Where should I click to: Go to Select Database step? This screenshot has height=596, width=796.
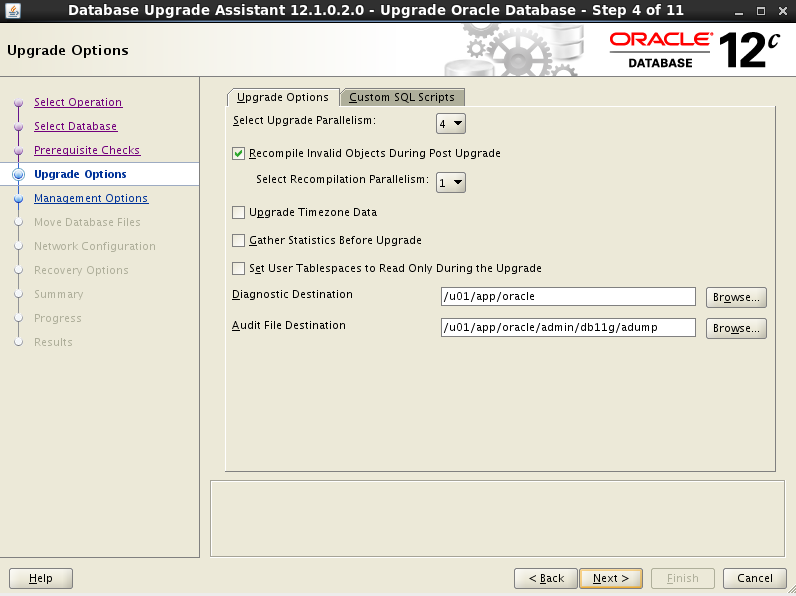[76, 126]
